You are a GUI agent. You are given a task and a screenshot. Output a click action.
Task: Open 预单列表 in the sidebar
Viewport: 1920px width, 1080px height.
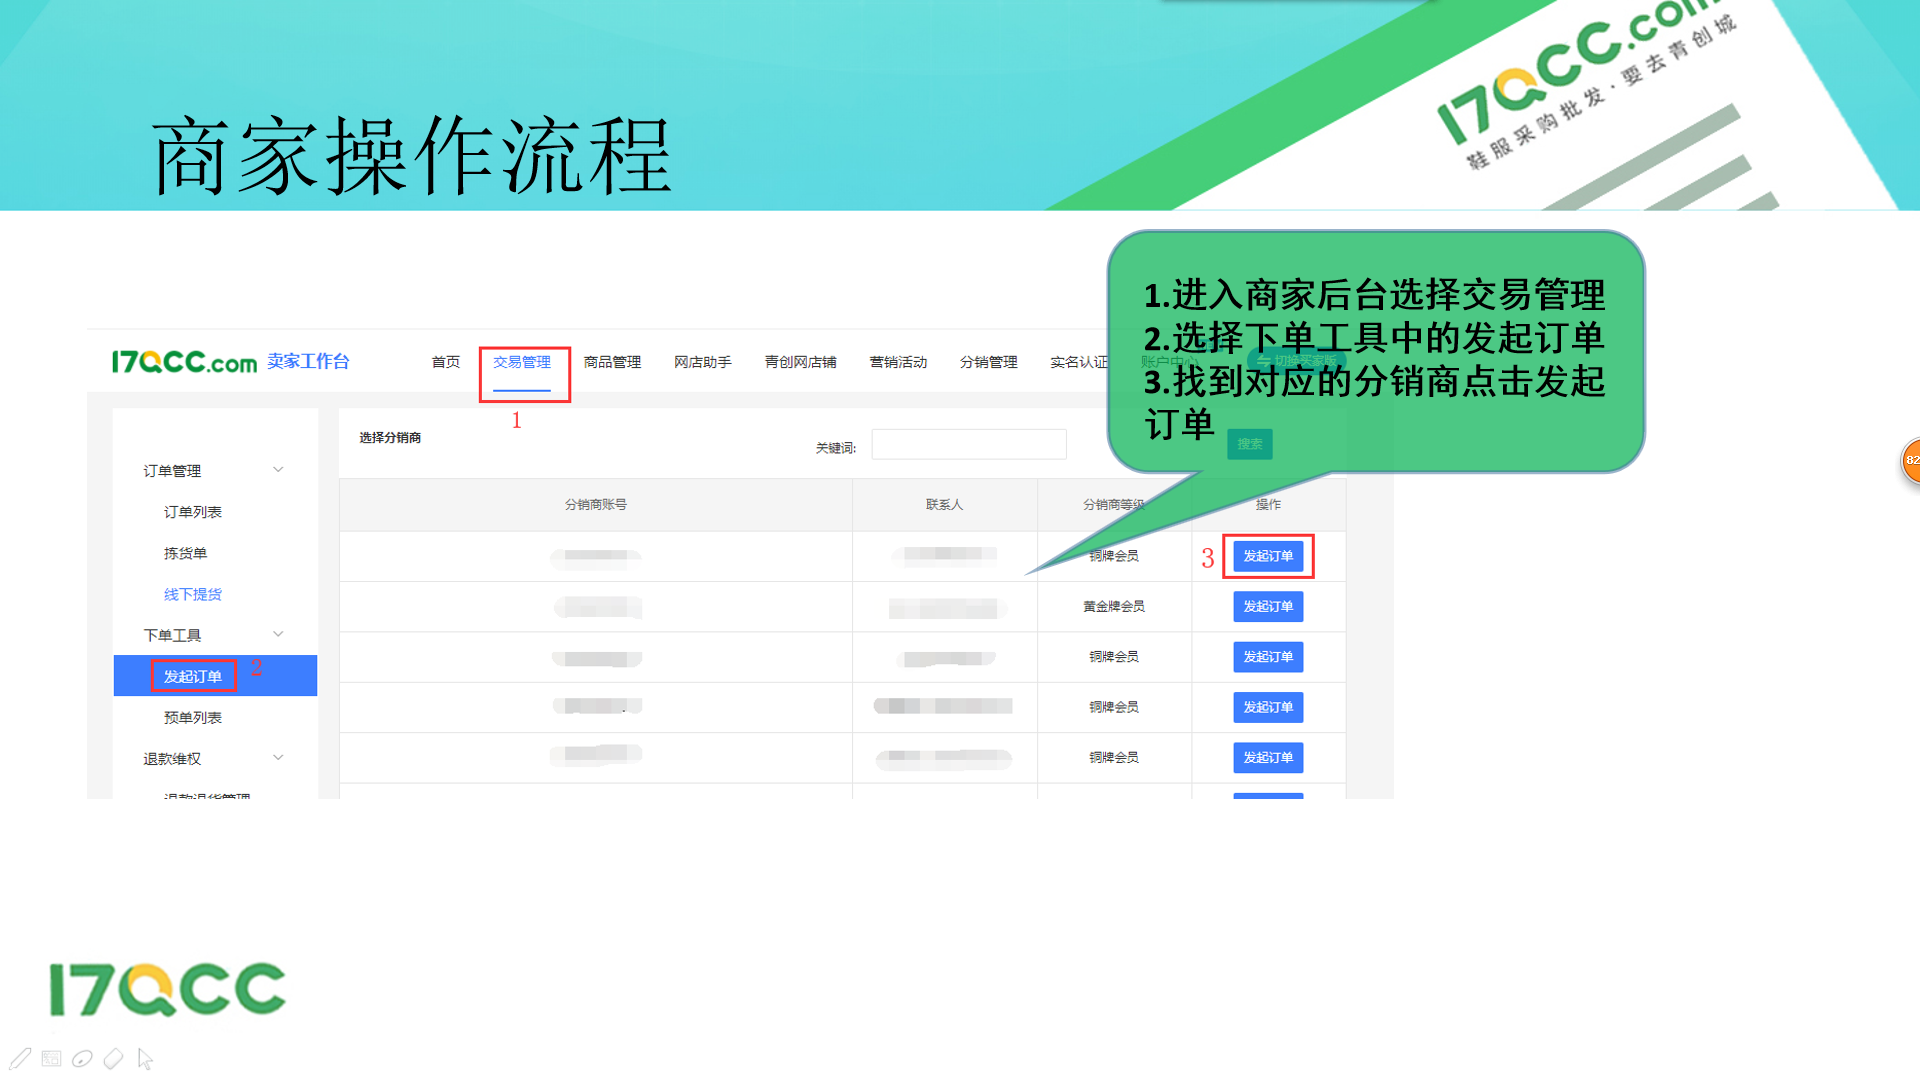pyautogui.click(x=192, y=717)
